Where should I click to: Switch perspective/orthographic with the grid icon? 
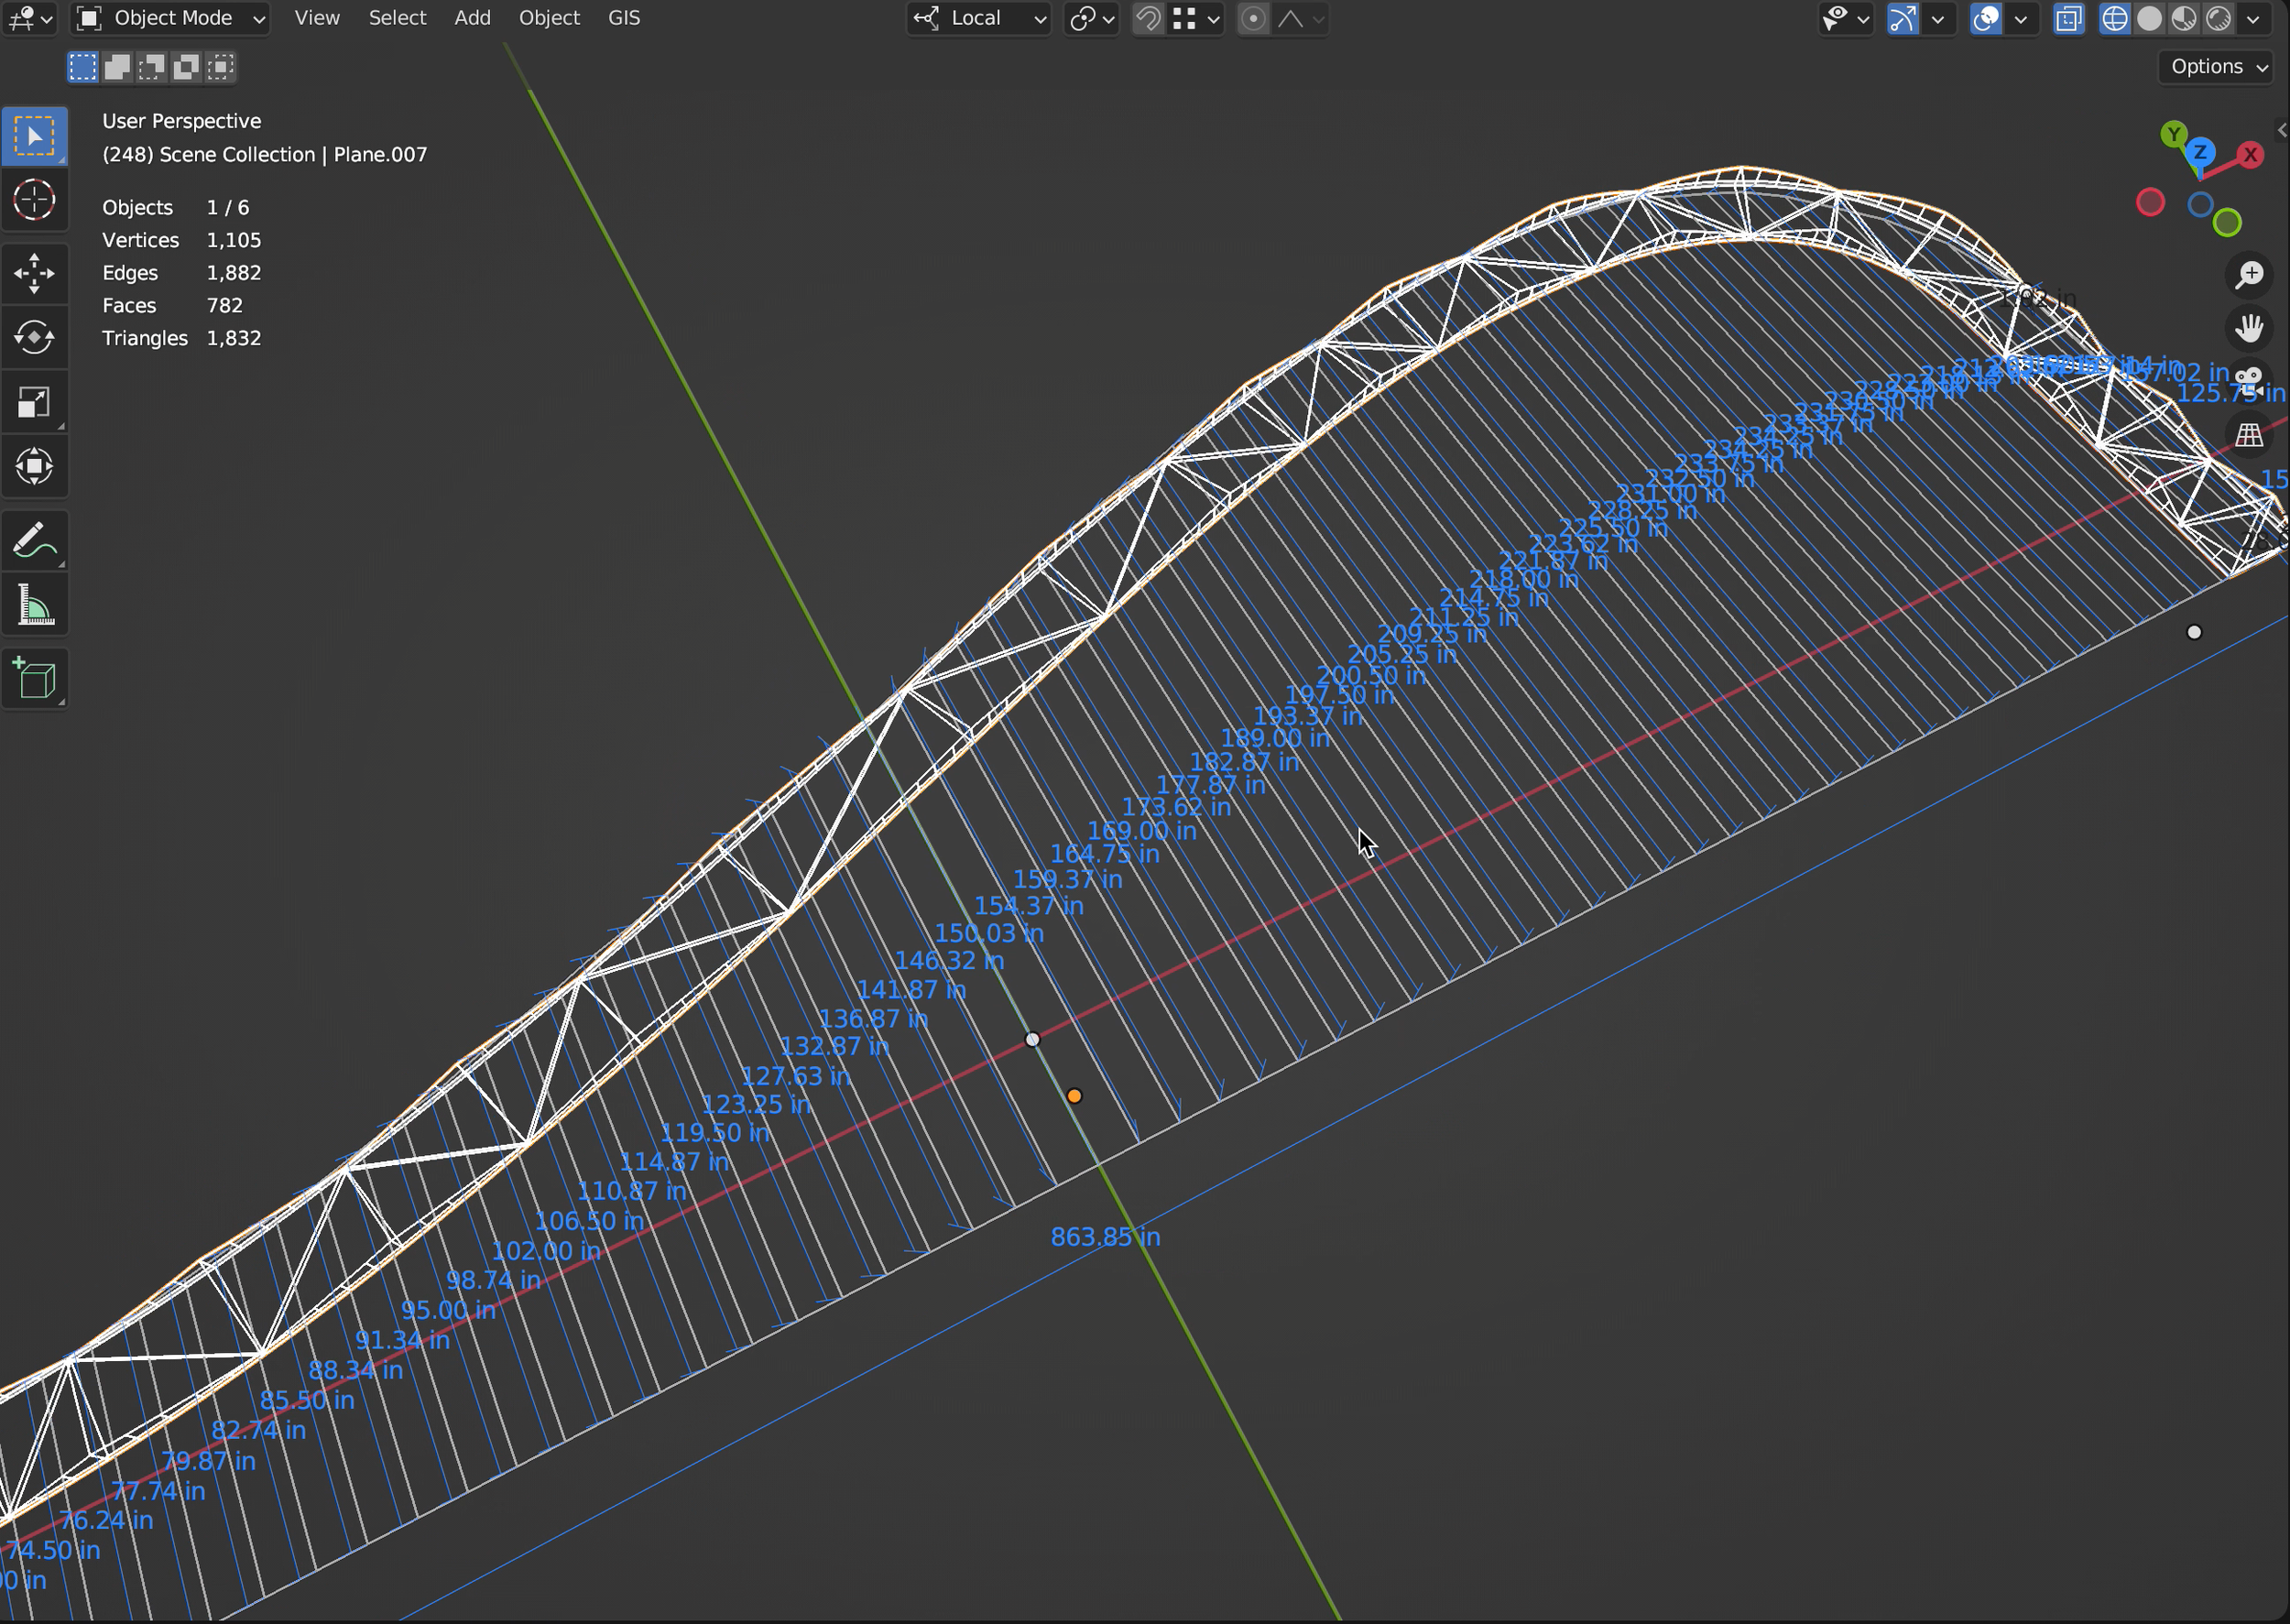[x=2249, y=435]
